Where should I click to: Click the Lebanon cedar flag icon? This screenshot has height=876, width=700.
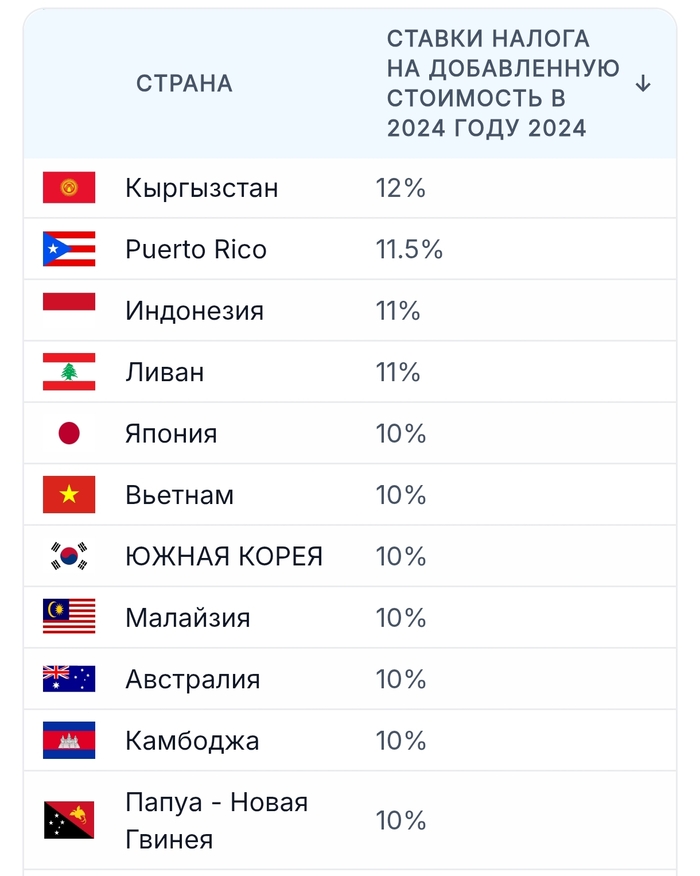69,372
